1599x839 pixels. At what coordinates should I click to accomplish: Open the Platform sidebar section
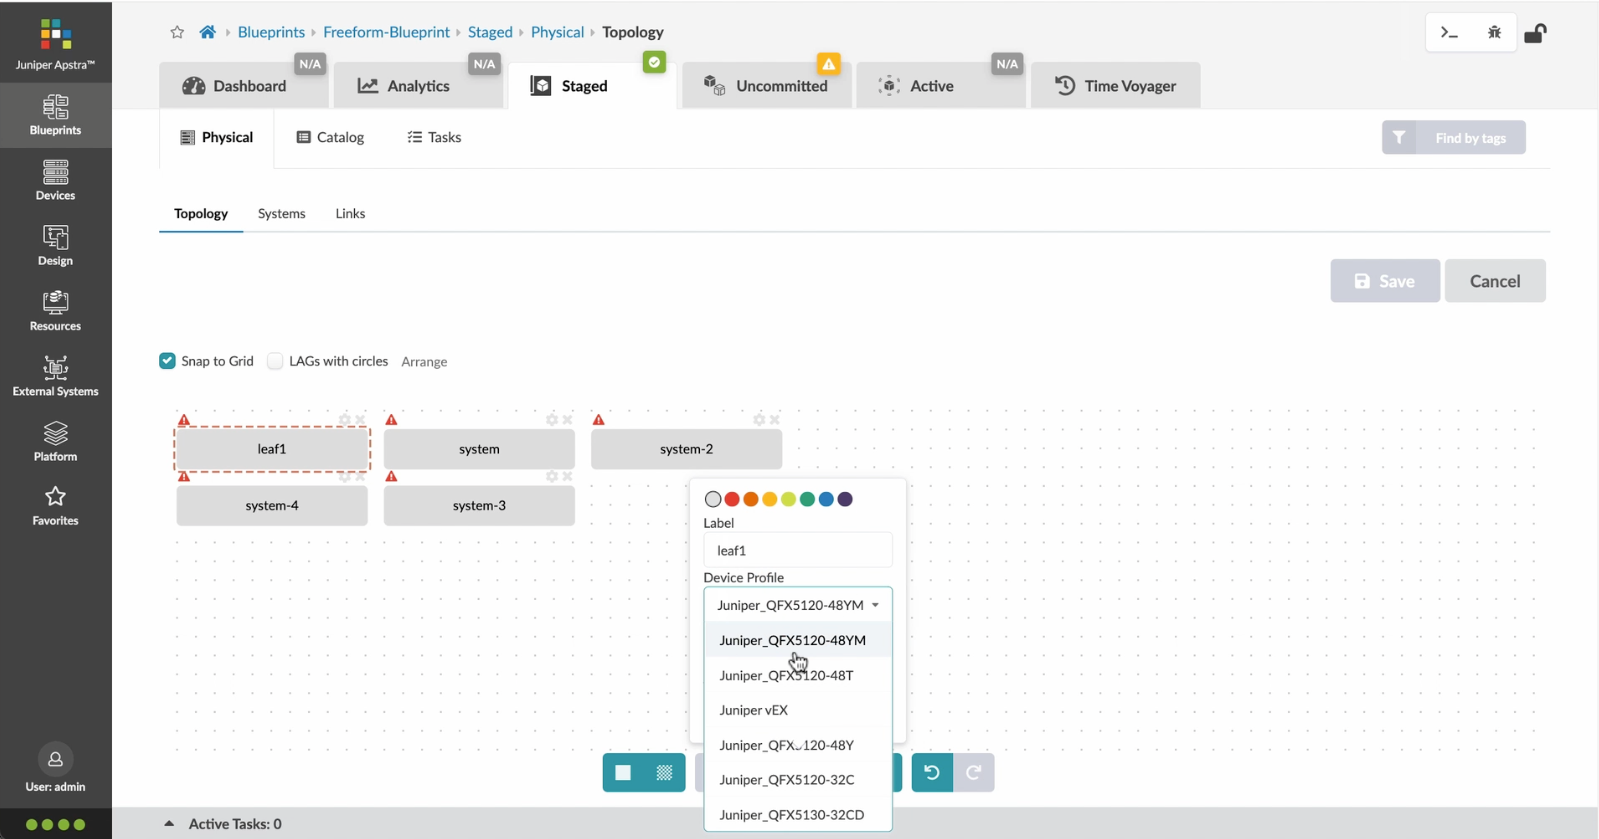tap(55, 441)
